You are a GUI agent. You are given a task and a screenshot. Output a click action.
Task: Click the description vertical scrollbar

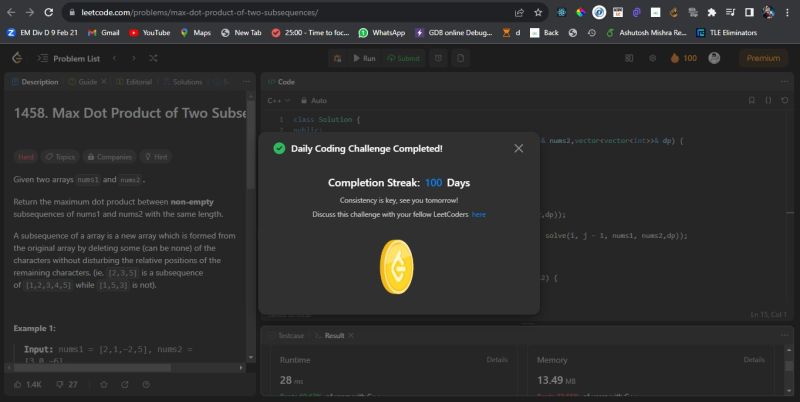click(251, 144)
